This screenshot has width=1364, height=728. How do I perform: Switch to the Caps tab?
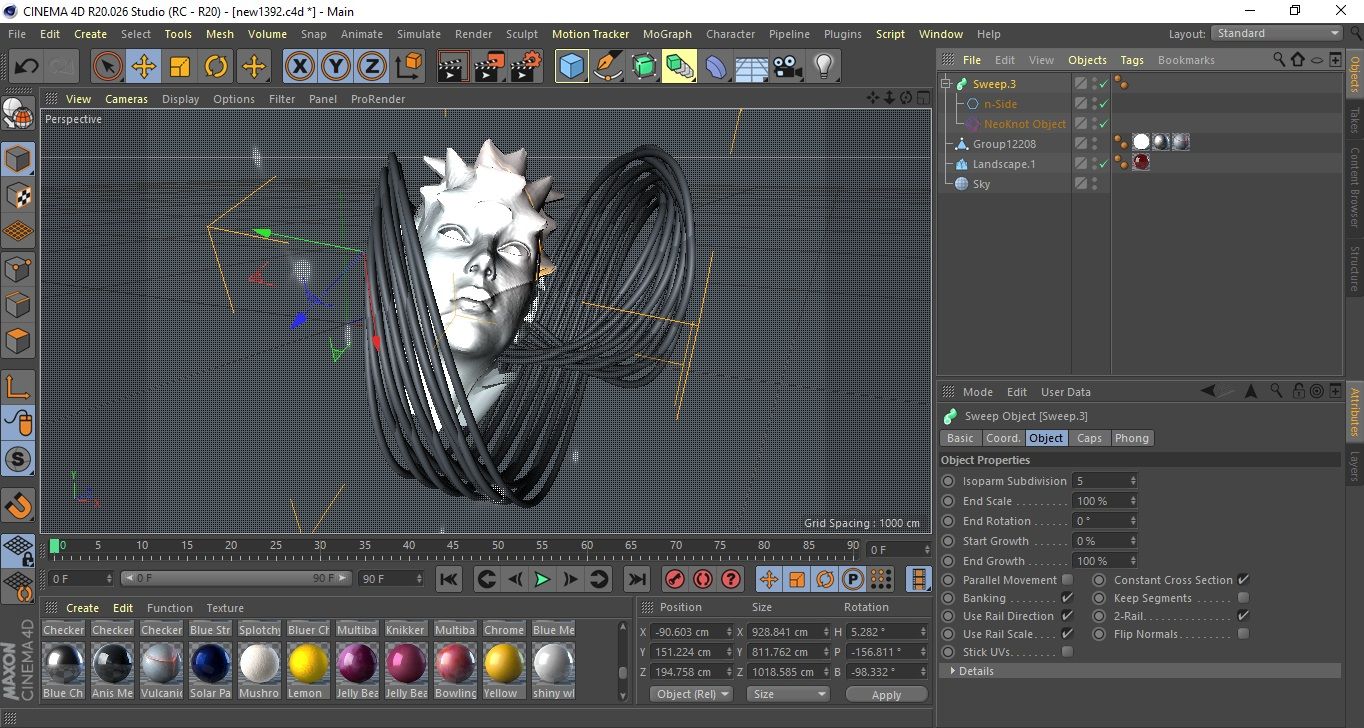click(1089, 438)
